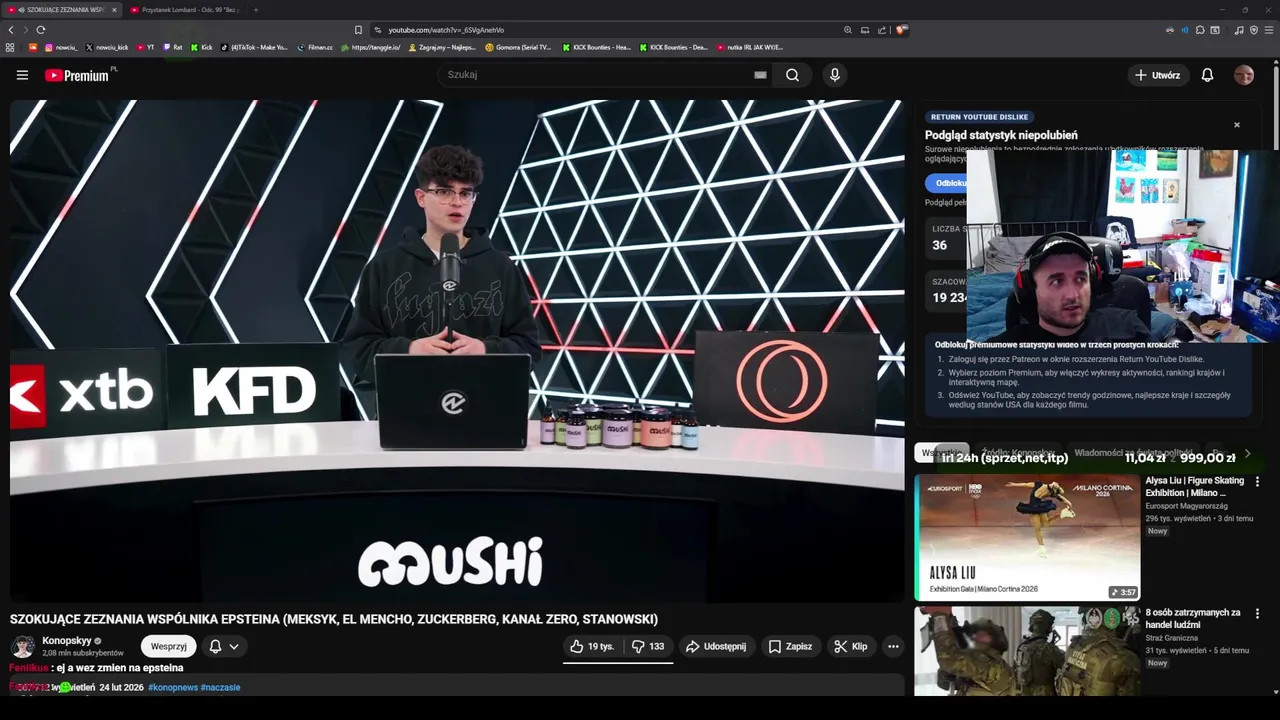
Task: Dislike the video showing 133
Action: pos(648,647)
